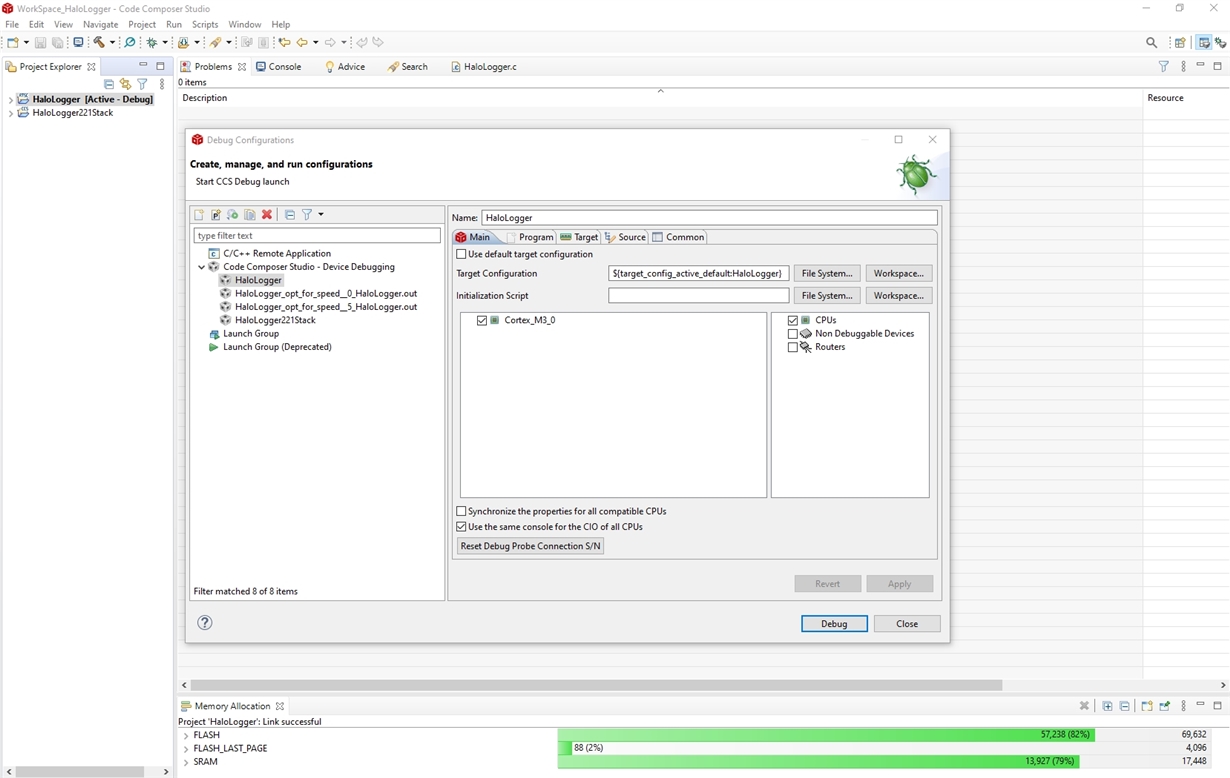Switch to the Program tab

[530, 237]
